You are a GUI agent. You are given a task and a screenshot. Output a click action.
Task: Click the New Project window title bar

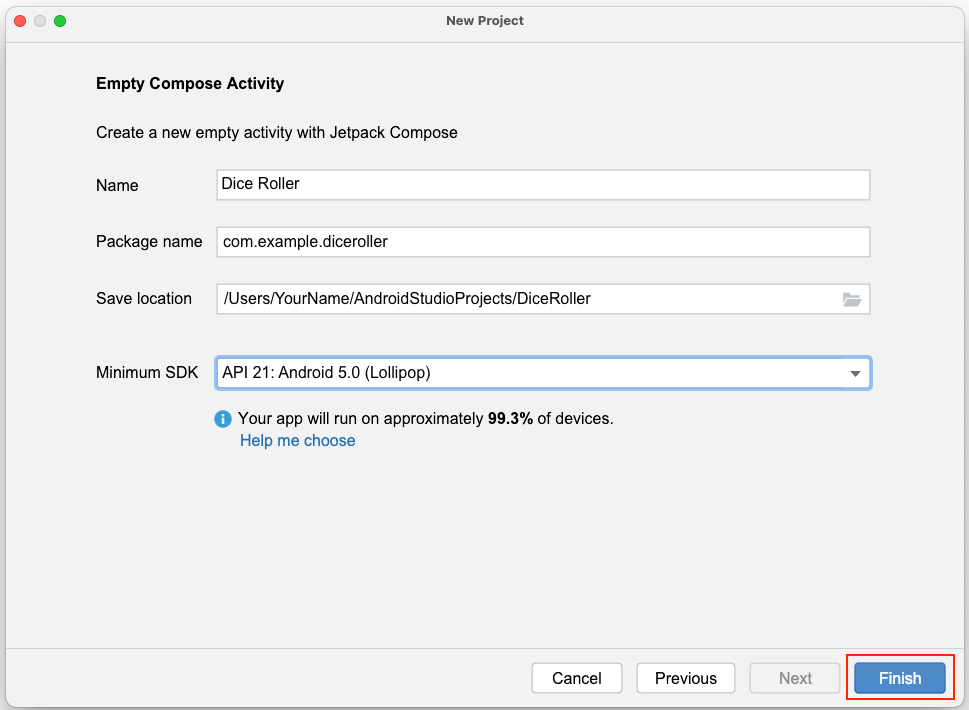coord(484,21)
